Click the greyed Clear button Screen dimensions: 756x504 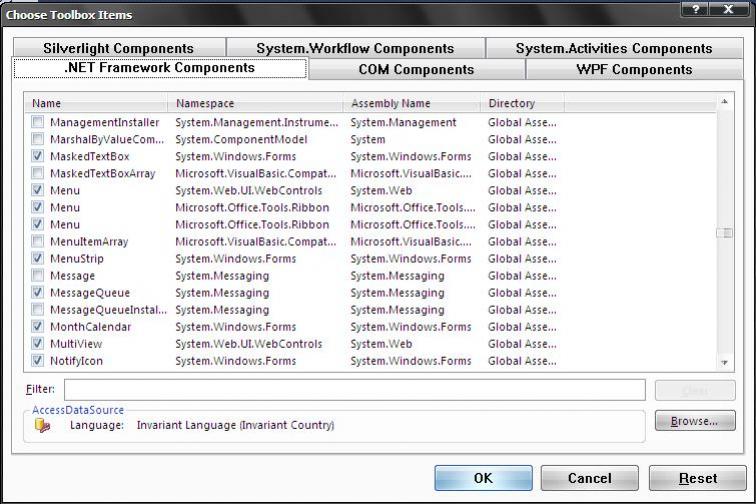tap(695, 390)
